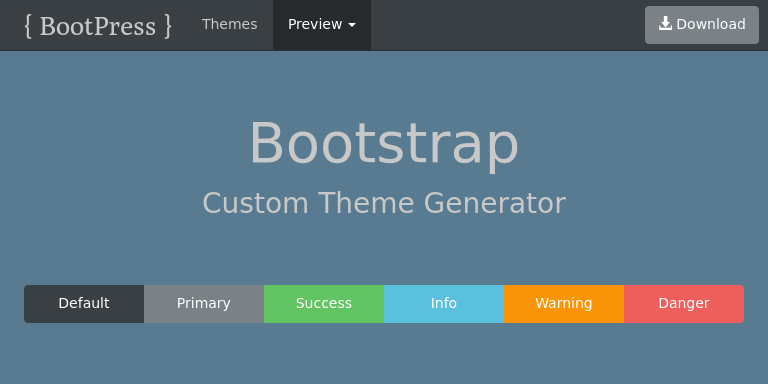Screen dimensions: 768x384
Task: Open the { BootPress } brand link
Action: point(98,25)
